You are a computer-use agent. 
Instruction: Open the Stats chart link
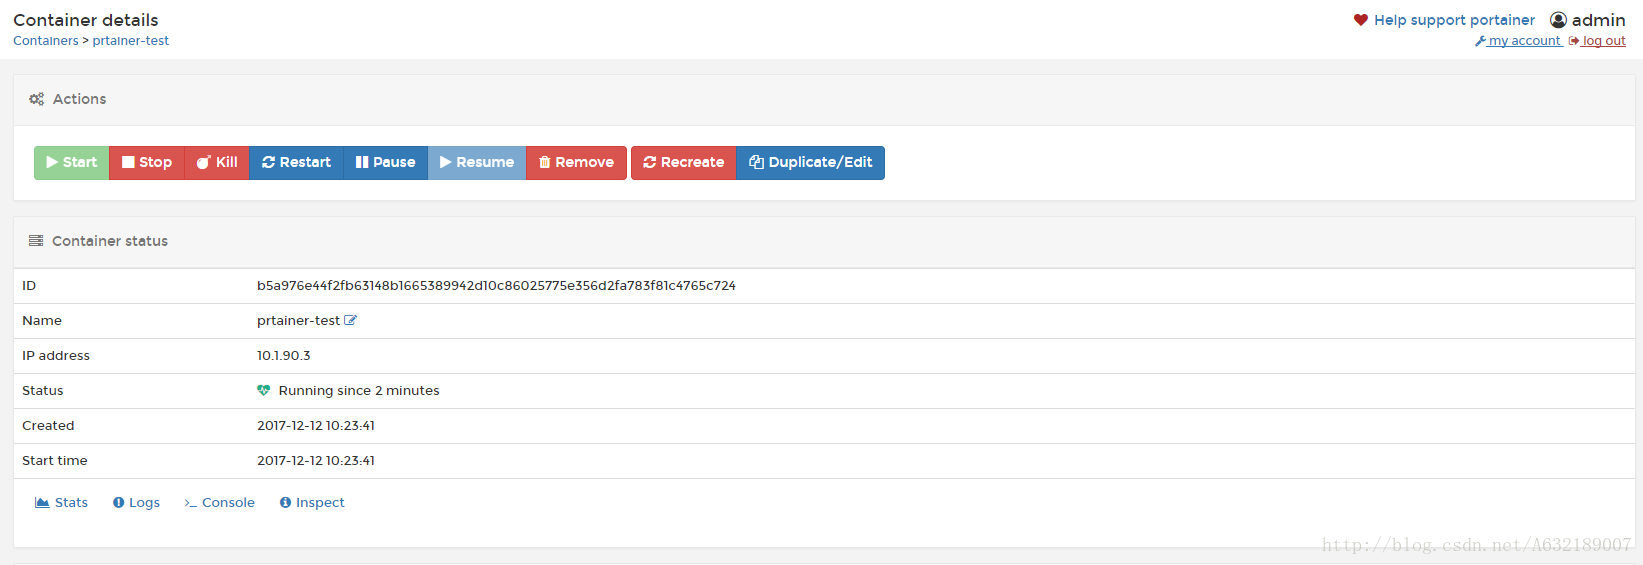(62, 503)
